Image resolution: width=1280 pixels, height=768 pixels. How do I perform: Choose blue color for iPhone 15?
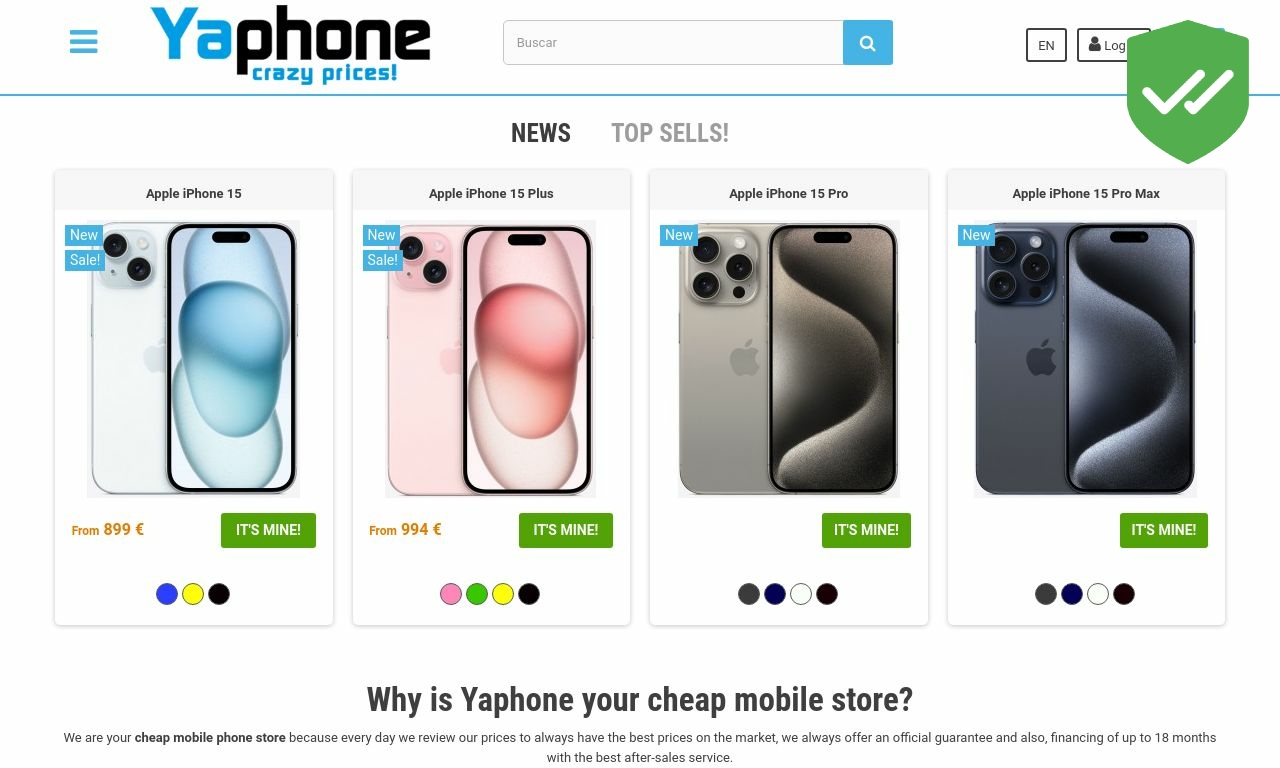pyautogui.click(x=167, y=594)
